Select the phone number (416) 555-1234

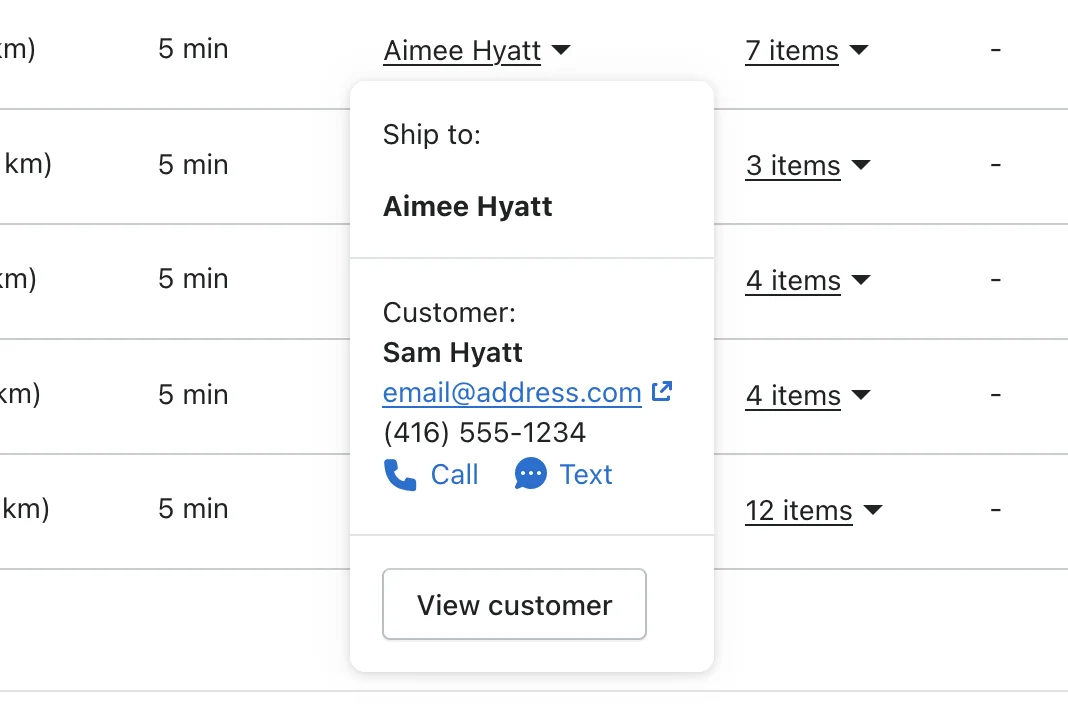(484, 432)
